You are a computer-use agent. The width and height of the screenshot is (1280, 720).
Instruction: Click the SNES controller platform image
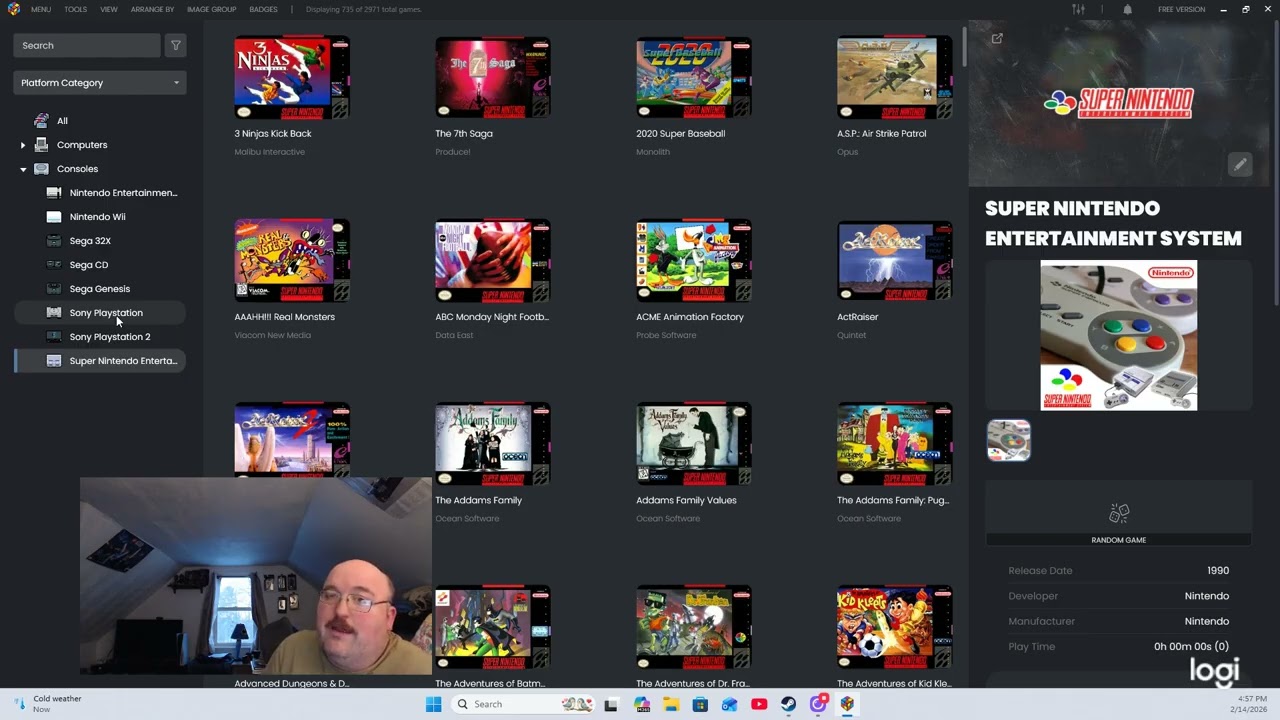click(1119, 335)
